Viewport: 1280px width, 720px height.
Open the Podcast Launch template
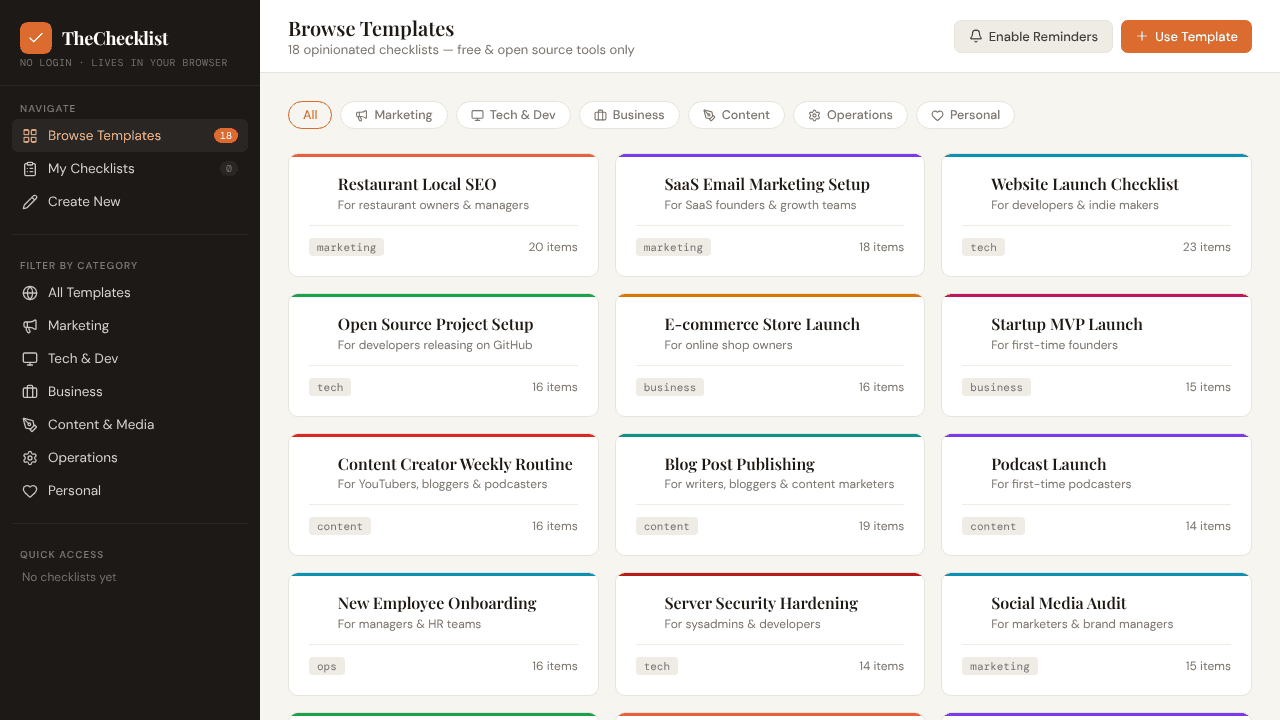coord(1096,495)
